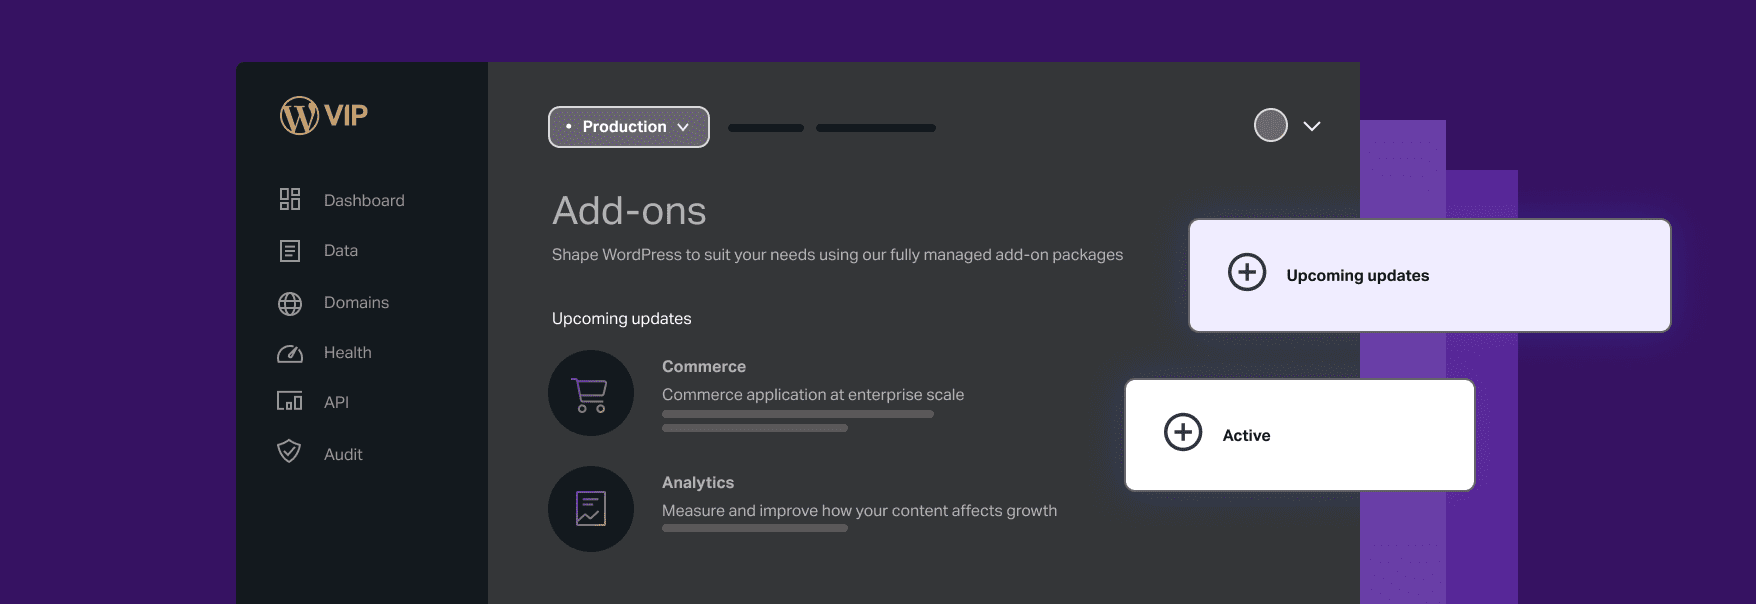Image resolution: width=1756 pixels, height=604 pixels.
Task: Go to the Domains menu item
Action: 356,303
